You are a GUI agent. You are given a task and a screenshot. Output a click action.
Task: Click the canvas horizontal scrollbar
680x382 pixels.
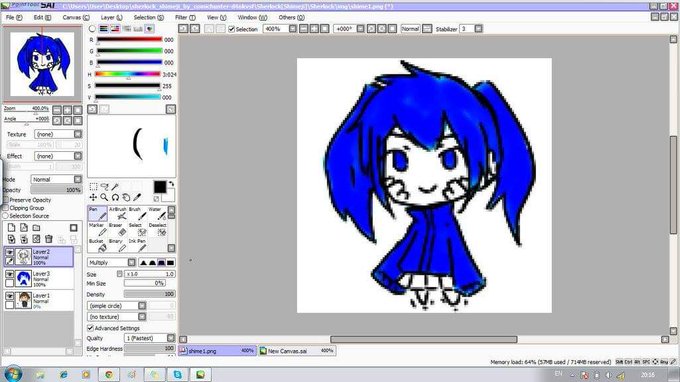click(424, 339)
